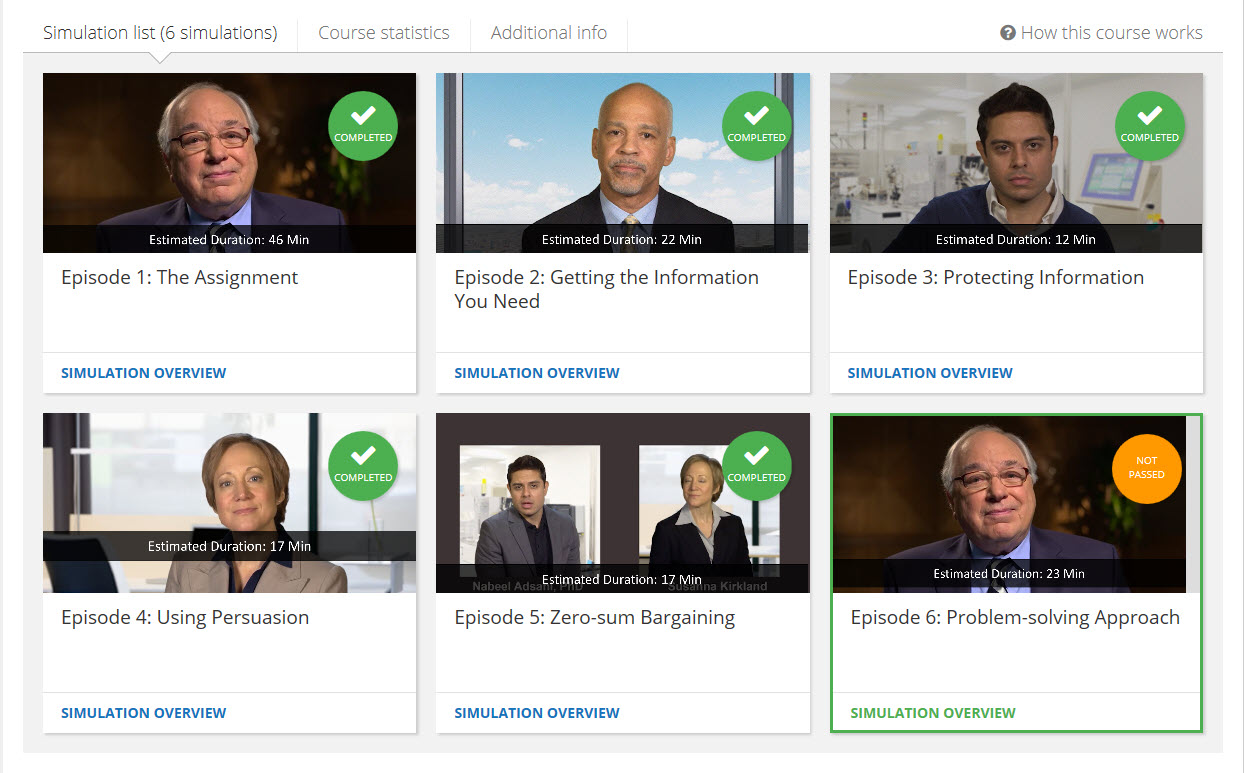Click the question mark help icon
The width and height of the screenshot is (1244, 773).
tap(1008, 33)
